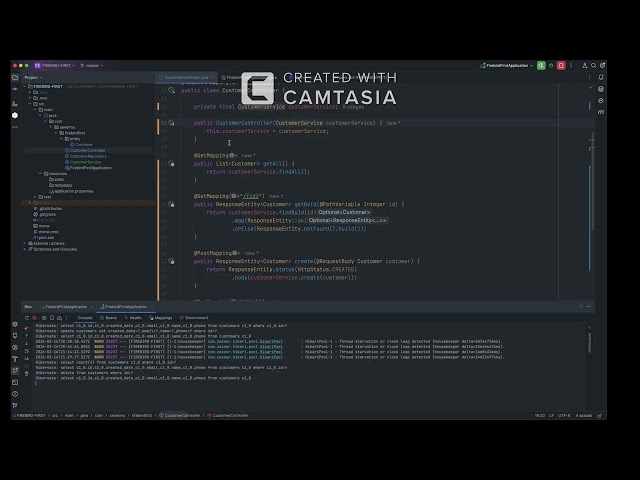Open the Project view dropdown

pyautogui.click(x=33, y=77)
